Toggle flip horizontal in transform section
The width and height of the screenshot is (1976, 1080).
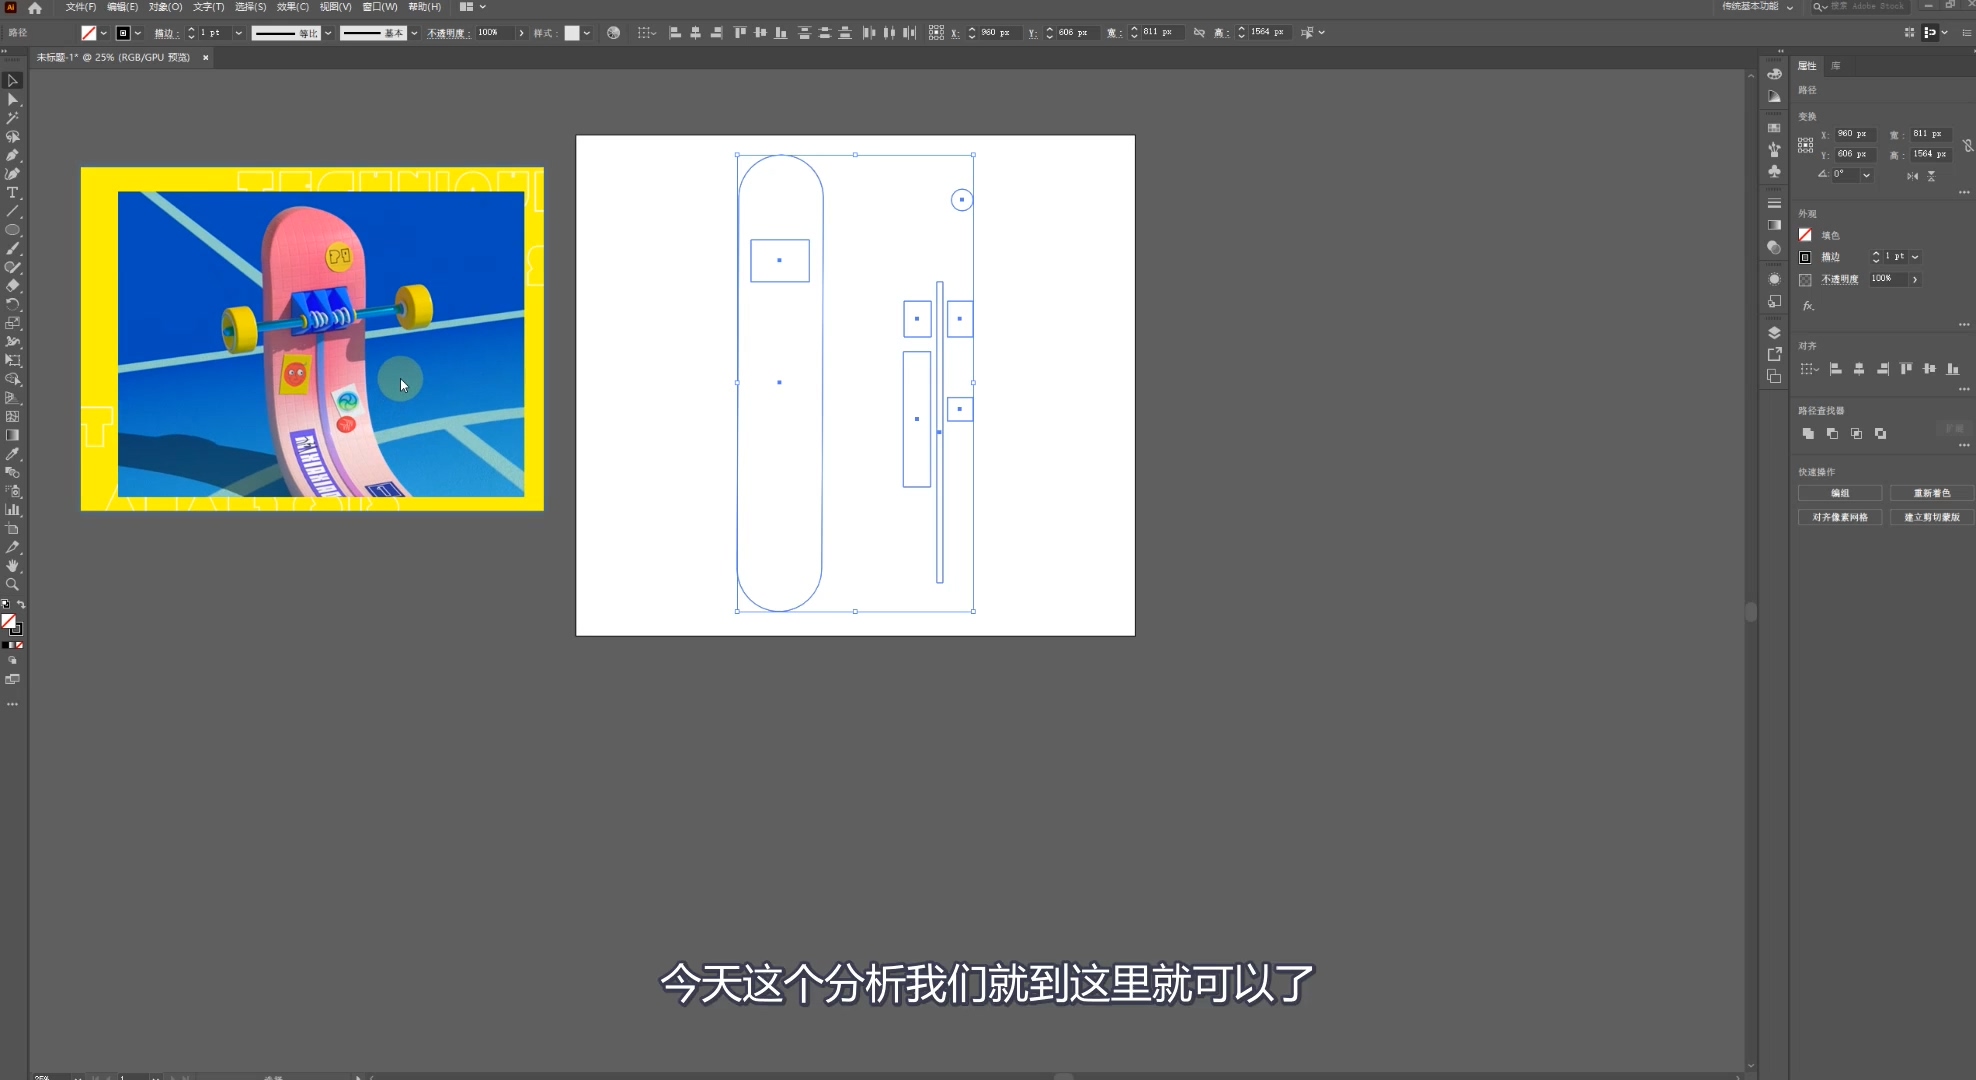click(1912, 176)
